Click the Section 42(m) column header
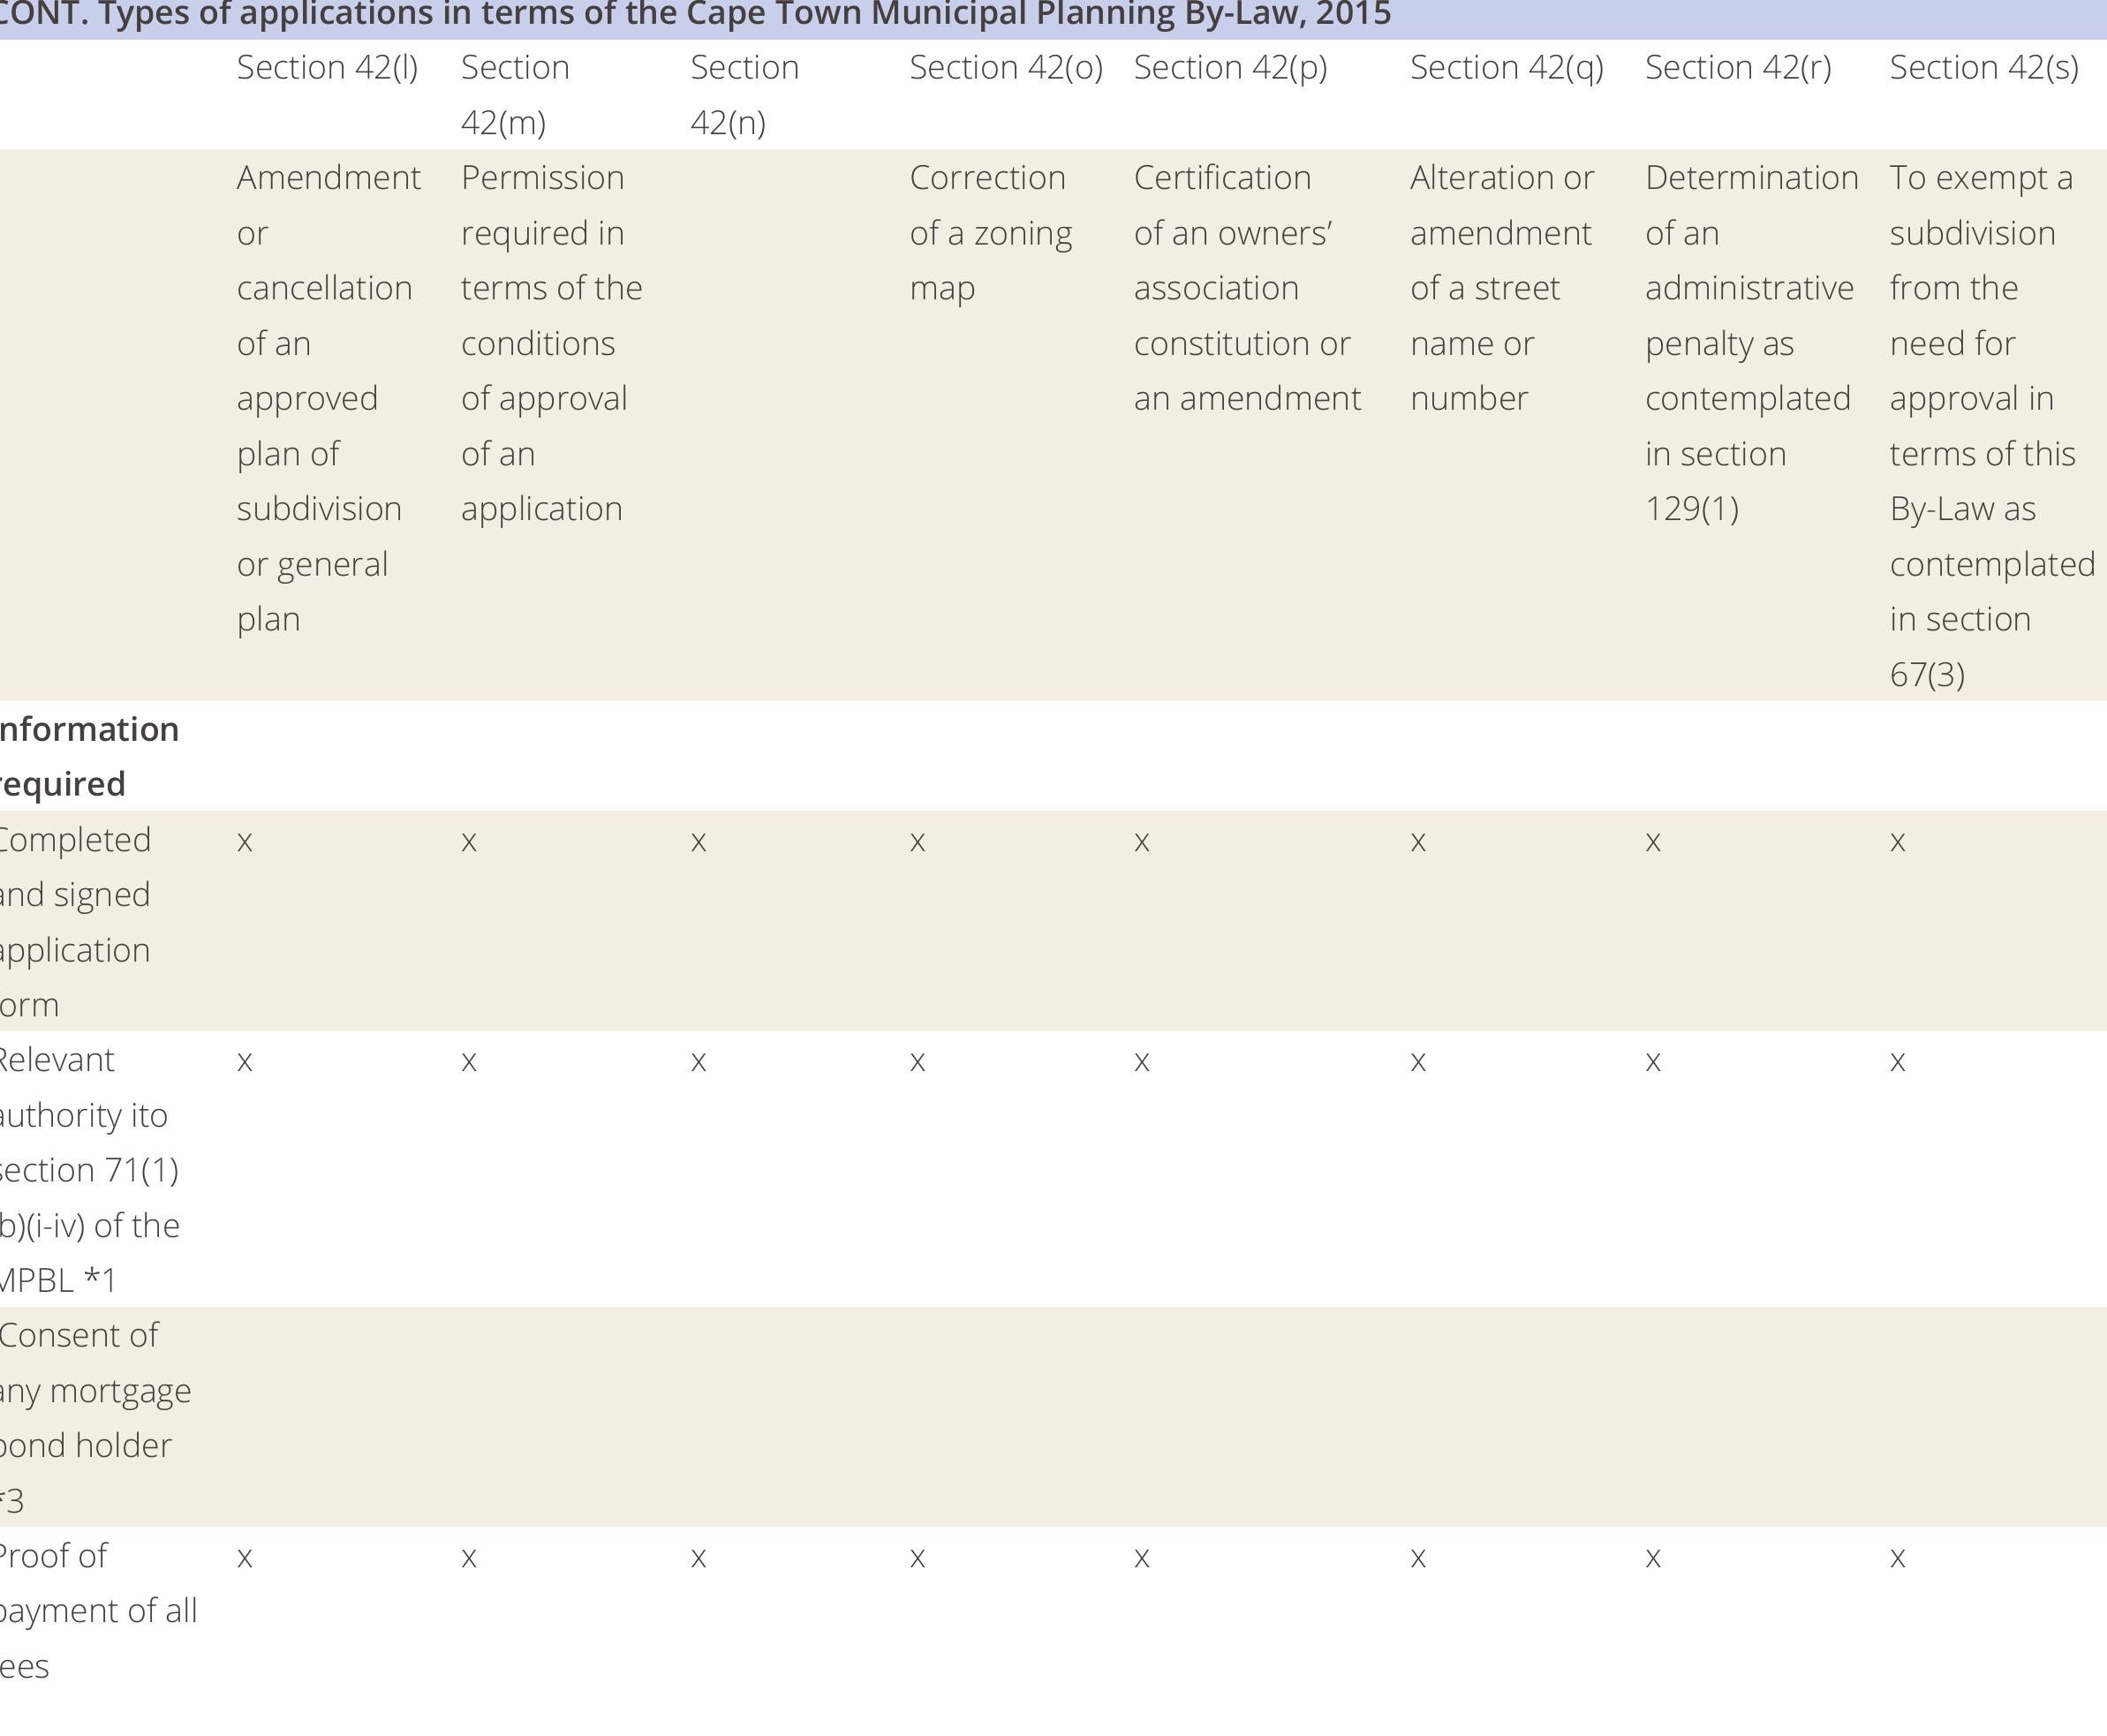The width and height of the screenshot is (2107, 1736). [515, 95]
